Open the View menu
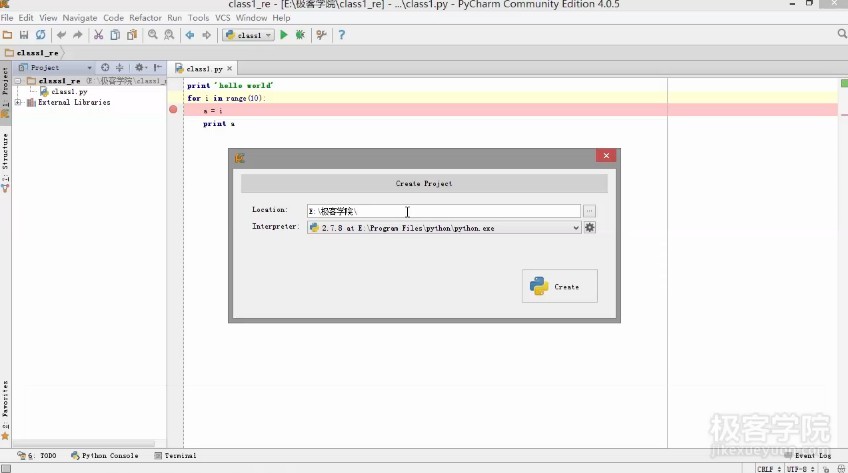This screenshot has height=473, width=848. 48,18
